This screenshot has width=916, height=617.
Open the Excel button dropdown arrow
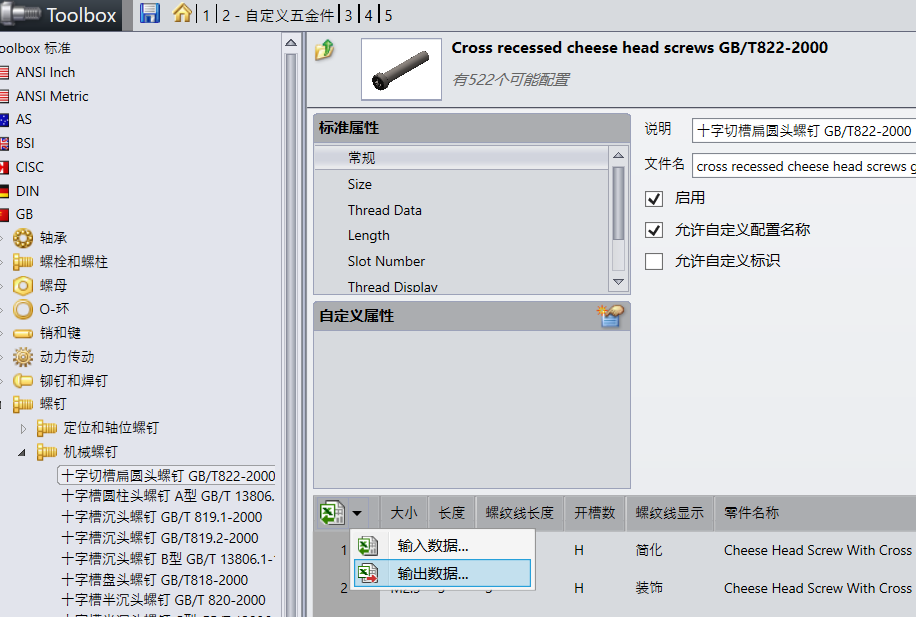(x=357, y=514)
